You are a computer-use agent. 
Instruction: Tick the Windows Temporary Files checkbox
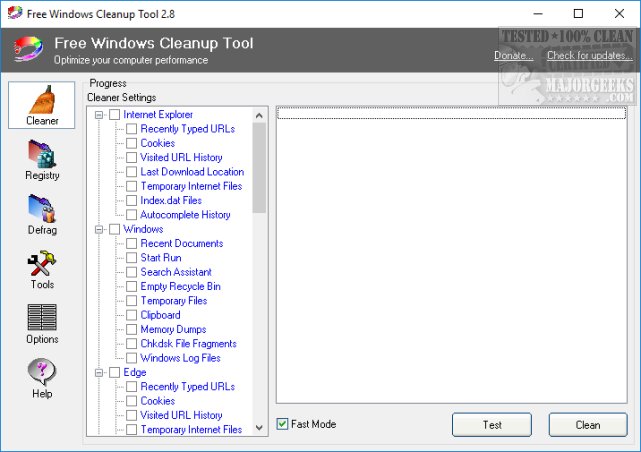coord(131,300)
